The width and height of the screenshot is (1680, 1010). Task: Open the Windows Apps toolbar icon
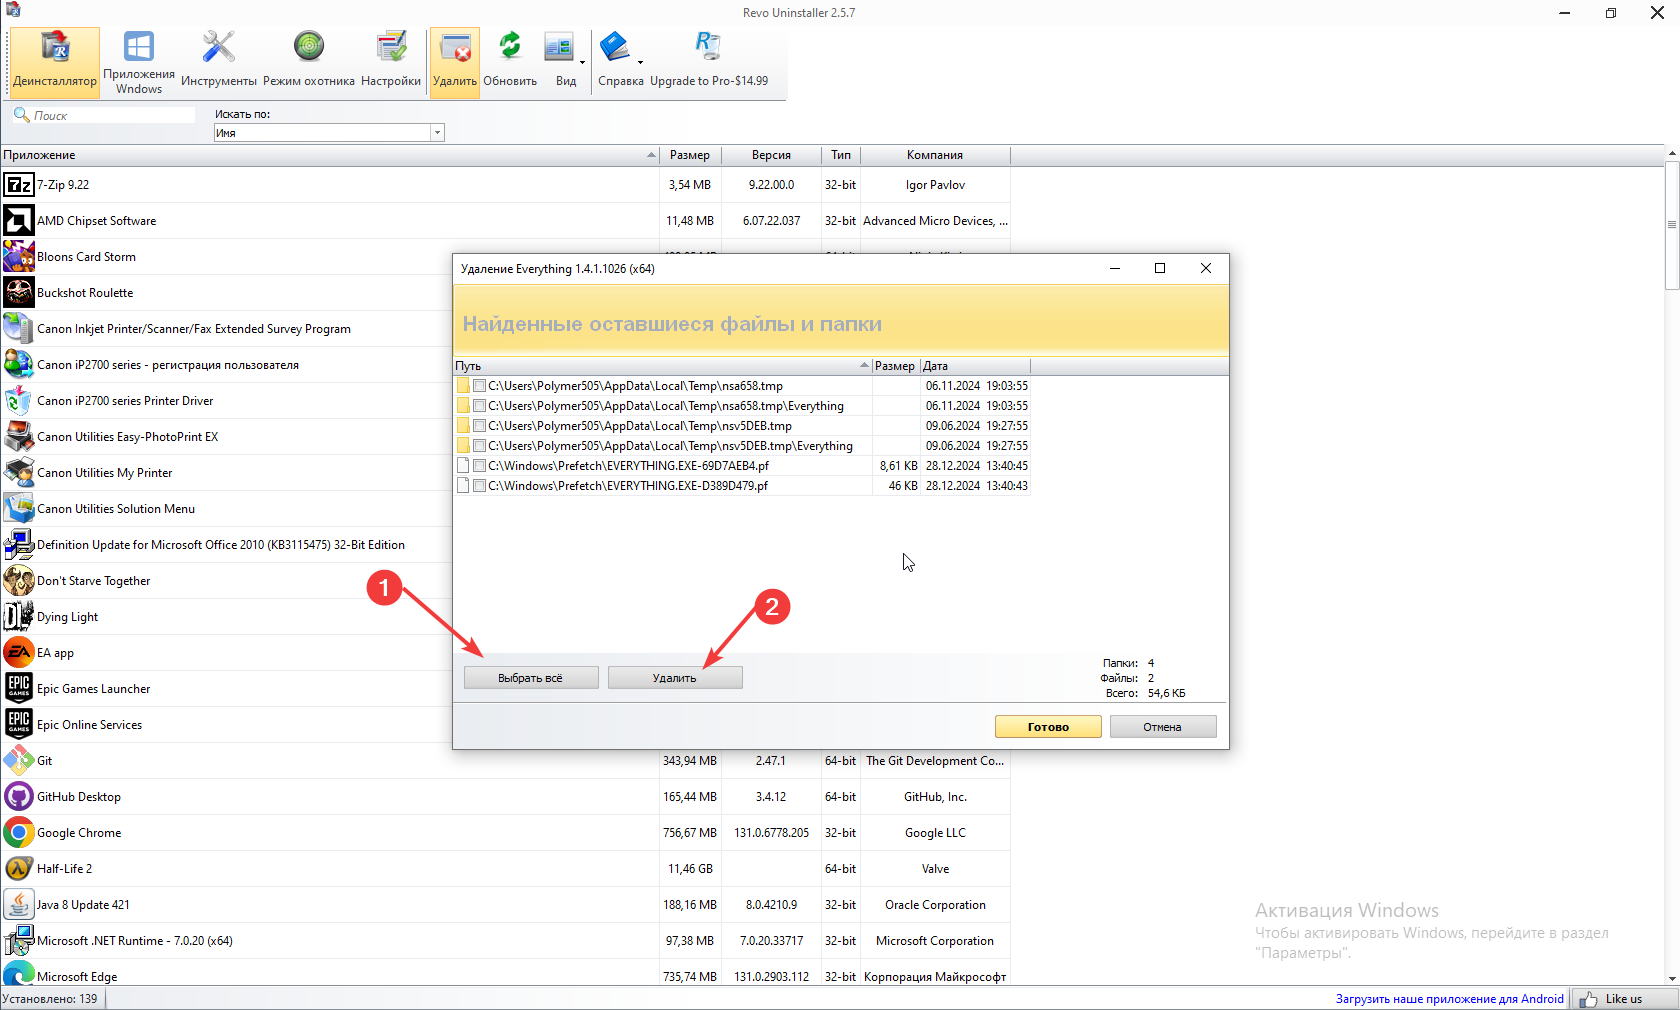[139, 47]
